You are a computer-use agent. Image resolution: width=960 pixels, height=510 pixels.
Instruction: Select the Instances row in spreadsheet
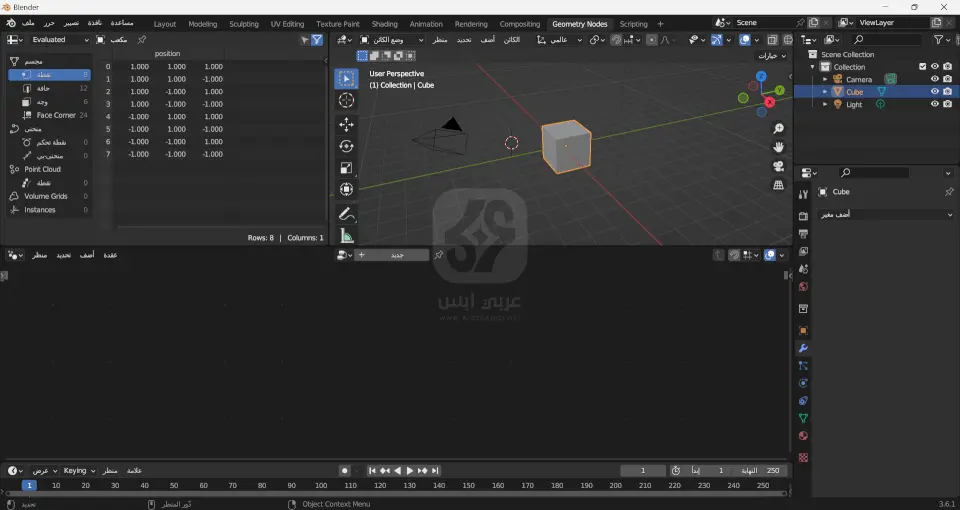[48, 209]
